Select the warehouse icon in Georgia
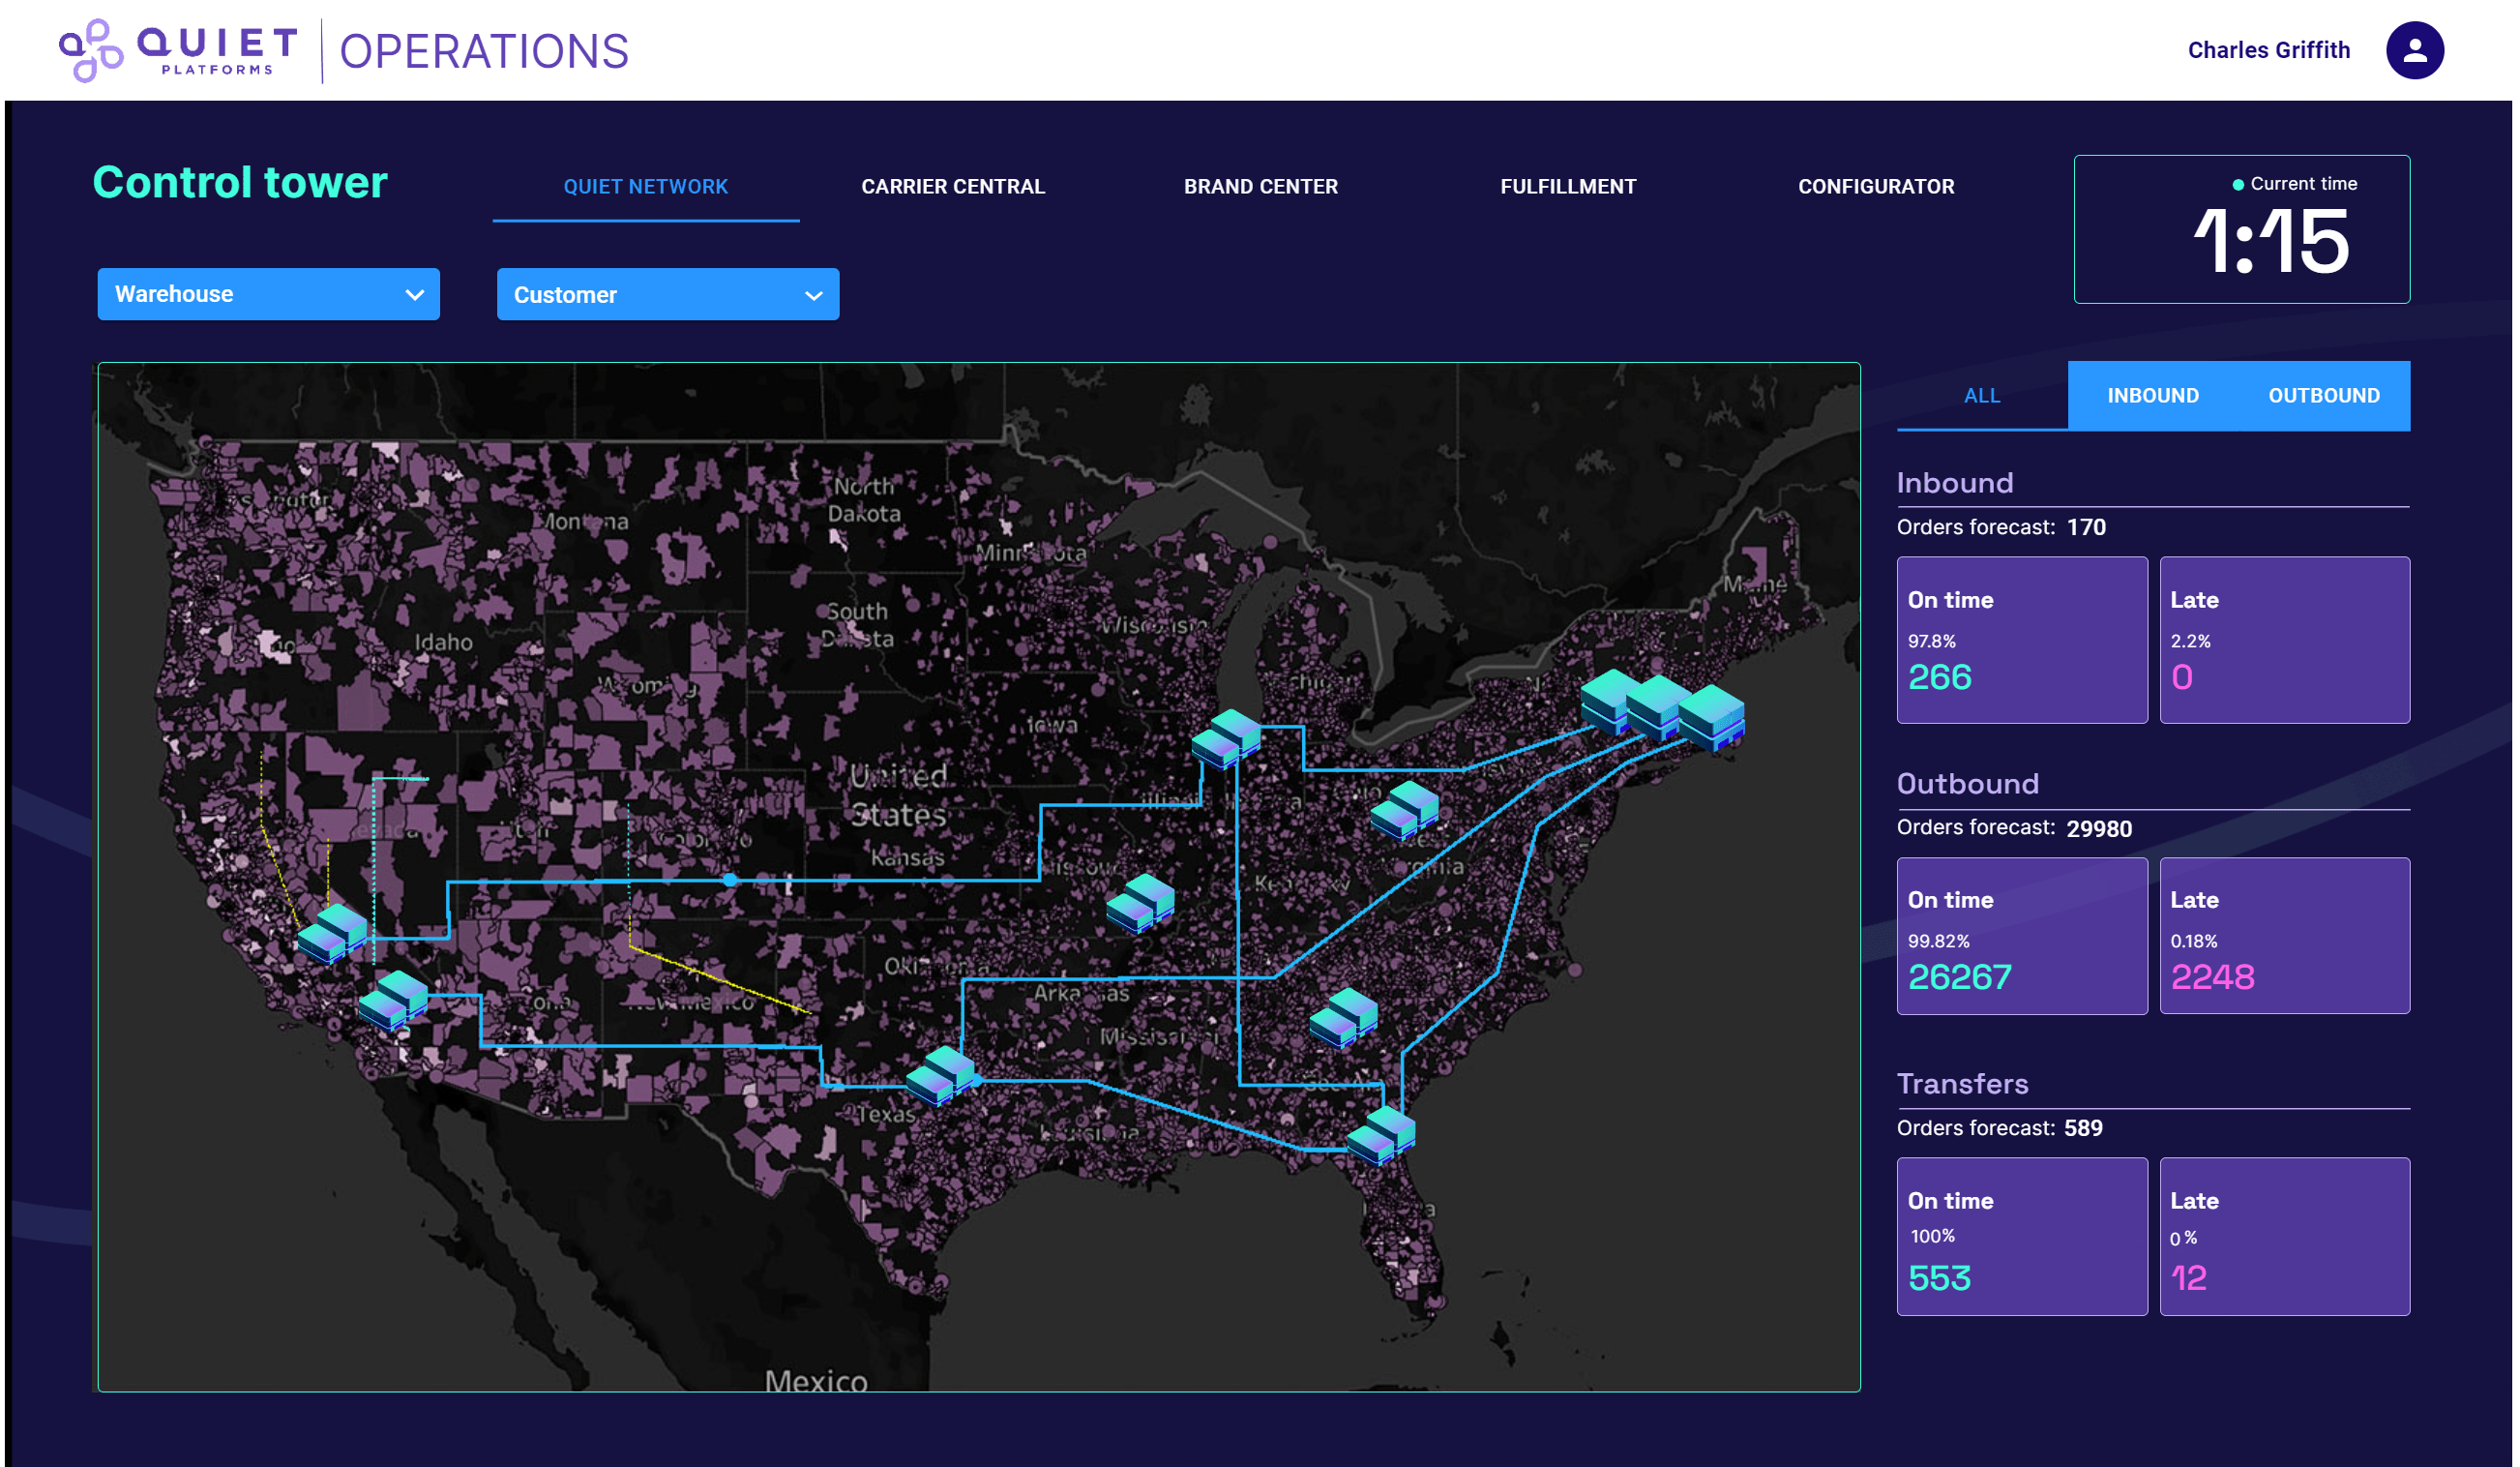Viewport: 2520px width, 1467px height. point(1343,1017)
